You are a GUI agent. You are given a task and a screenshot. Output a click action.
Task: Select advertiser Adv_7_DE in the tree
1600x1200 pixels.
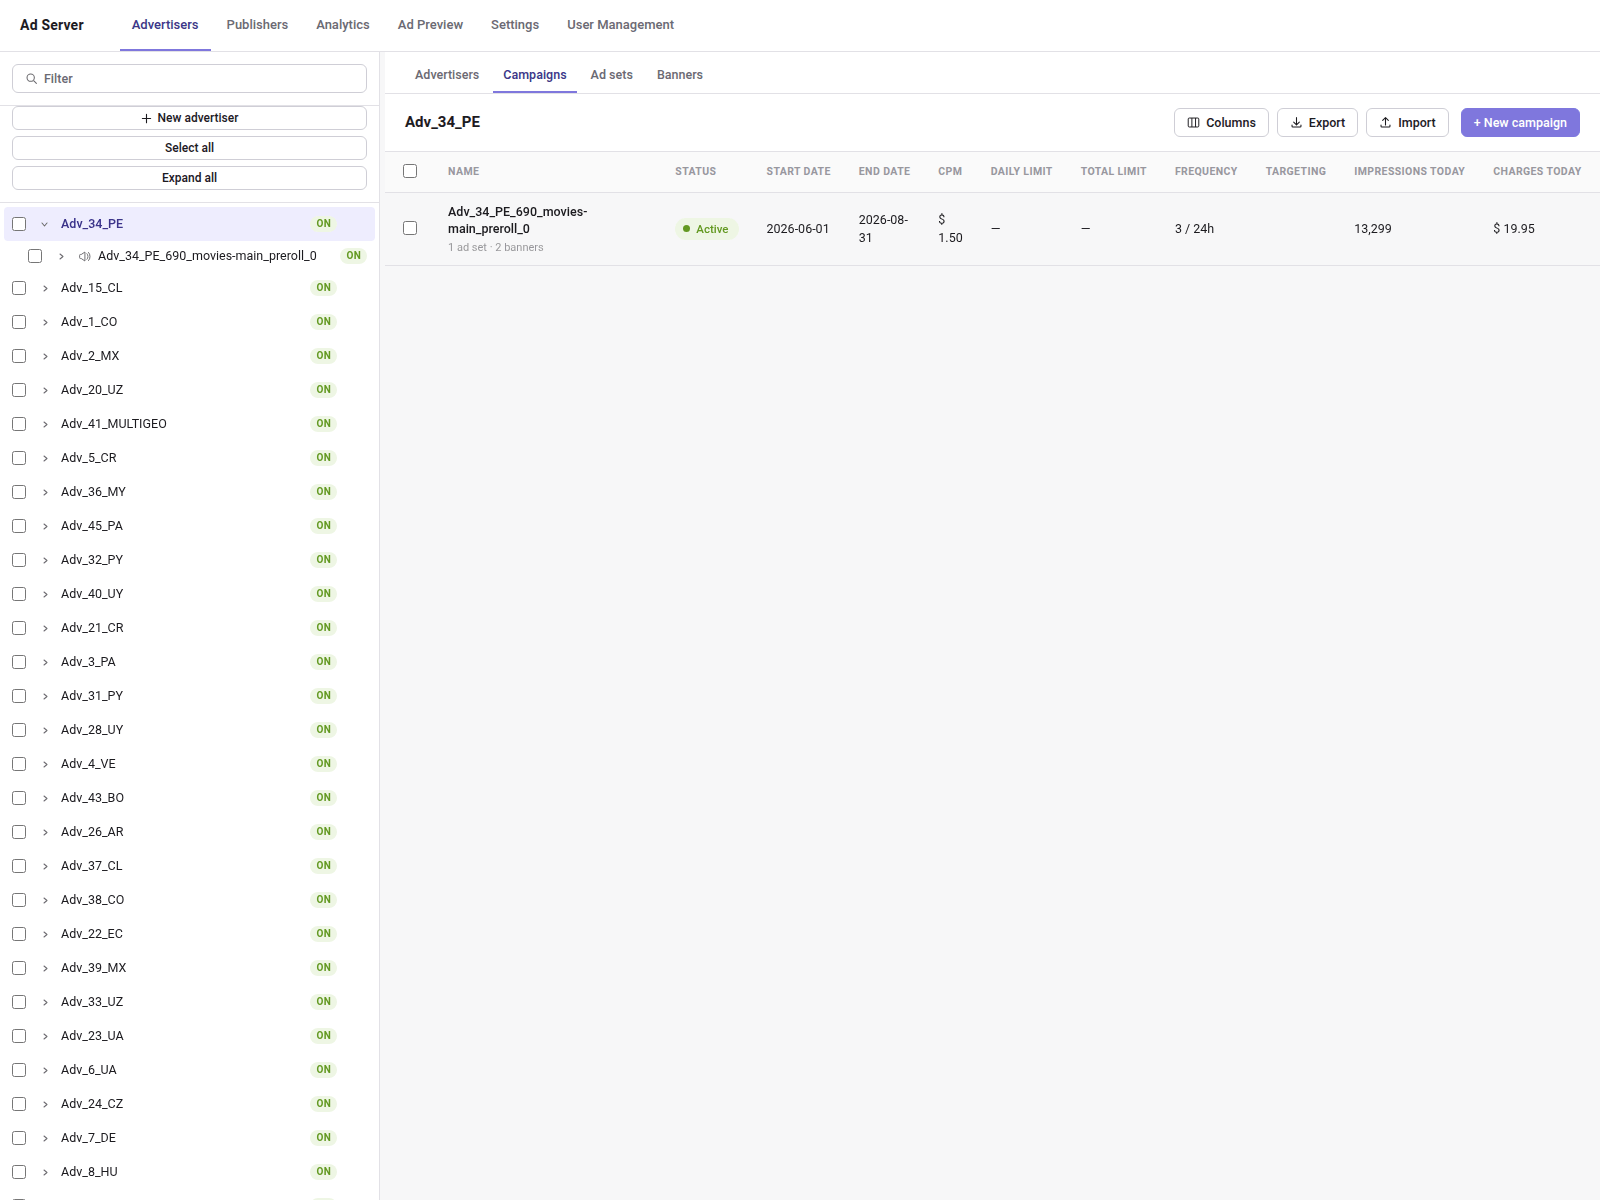(x=88, y=1138)
